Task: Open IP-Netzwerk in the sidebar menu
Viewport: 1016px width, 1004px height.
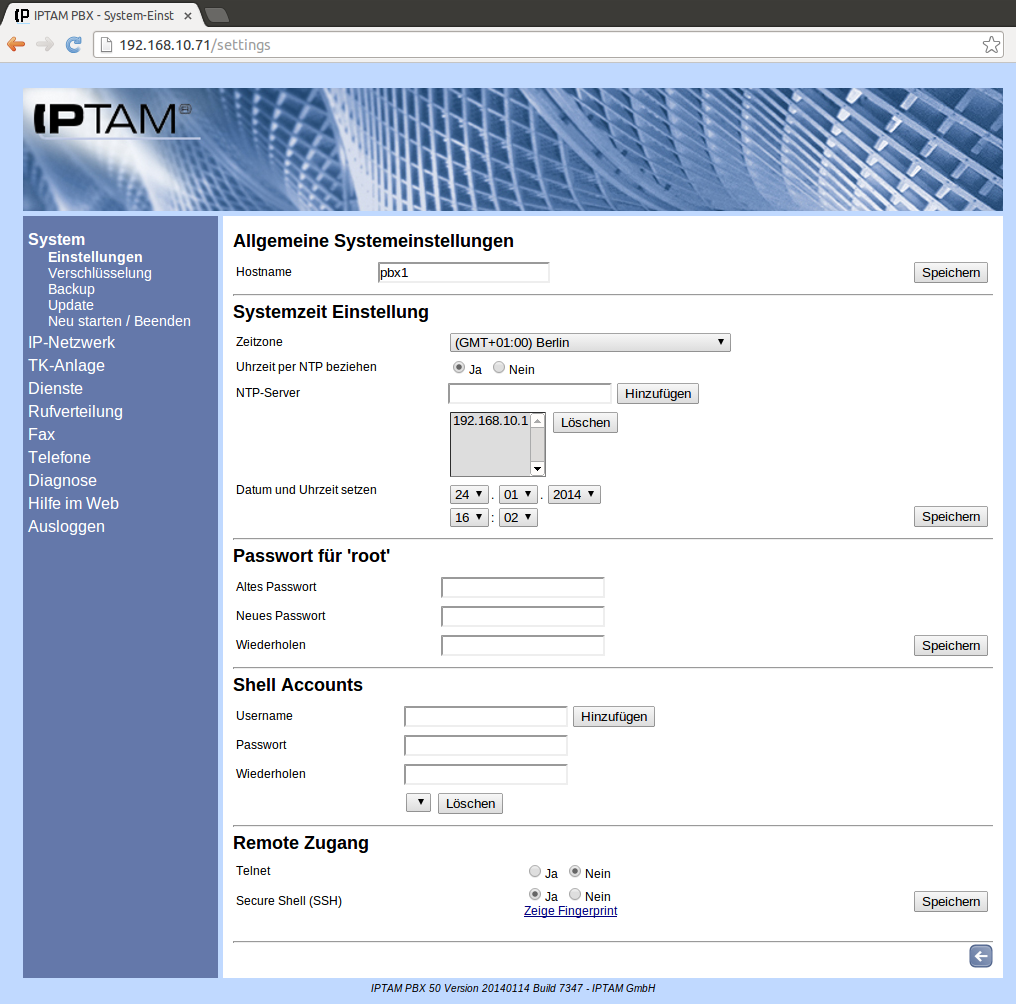Action: [x=71, y=342]
